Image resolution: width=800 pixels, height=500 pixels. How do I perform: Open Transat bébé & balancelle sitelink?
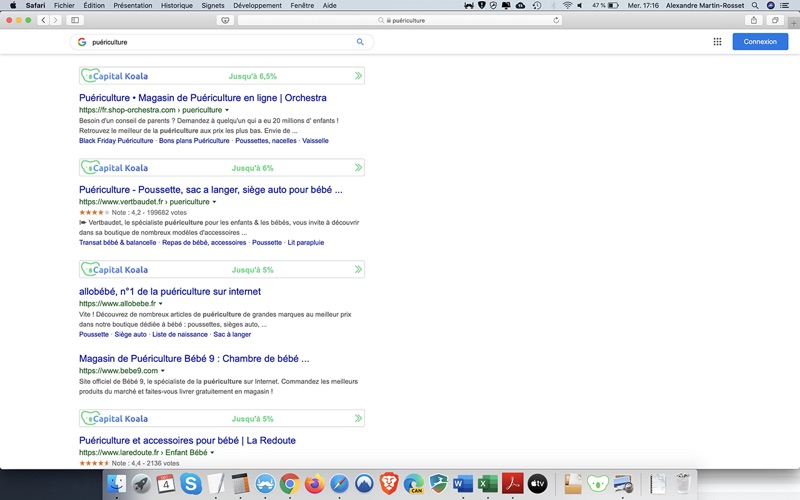117,243
